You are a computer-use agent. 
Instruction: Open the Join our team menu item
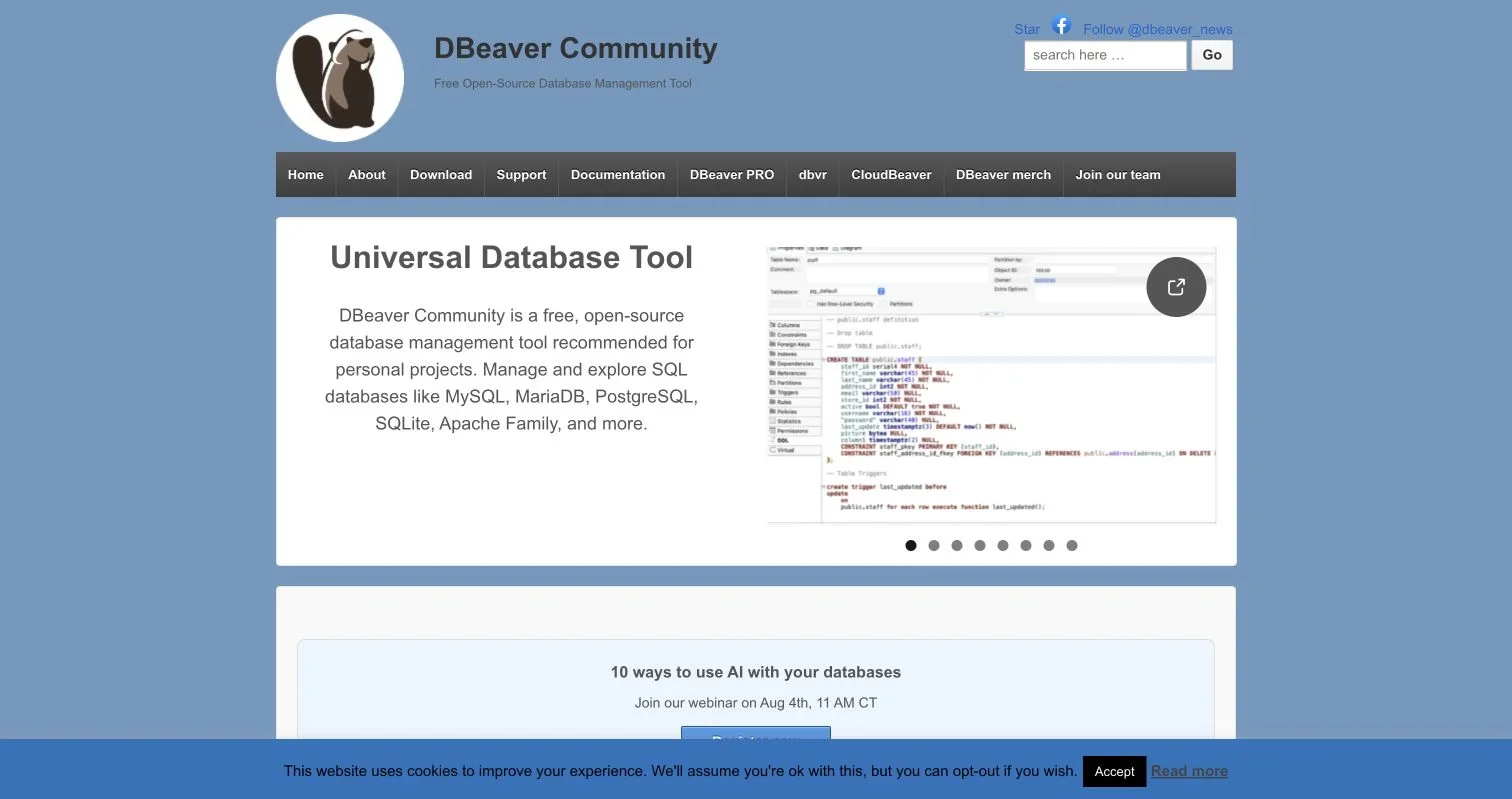point(1118,174)
